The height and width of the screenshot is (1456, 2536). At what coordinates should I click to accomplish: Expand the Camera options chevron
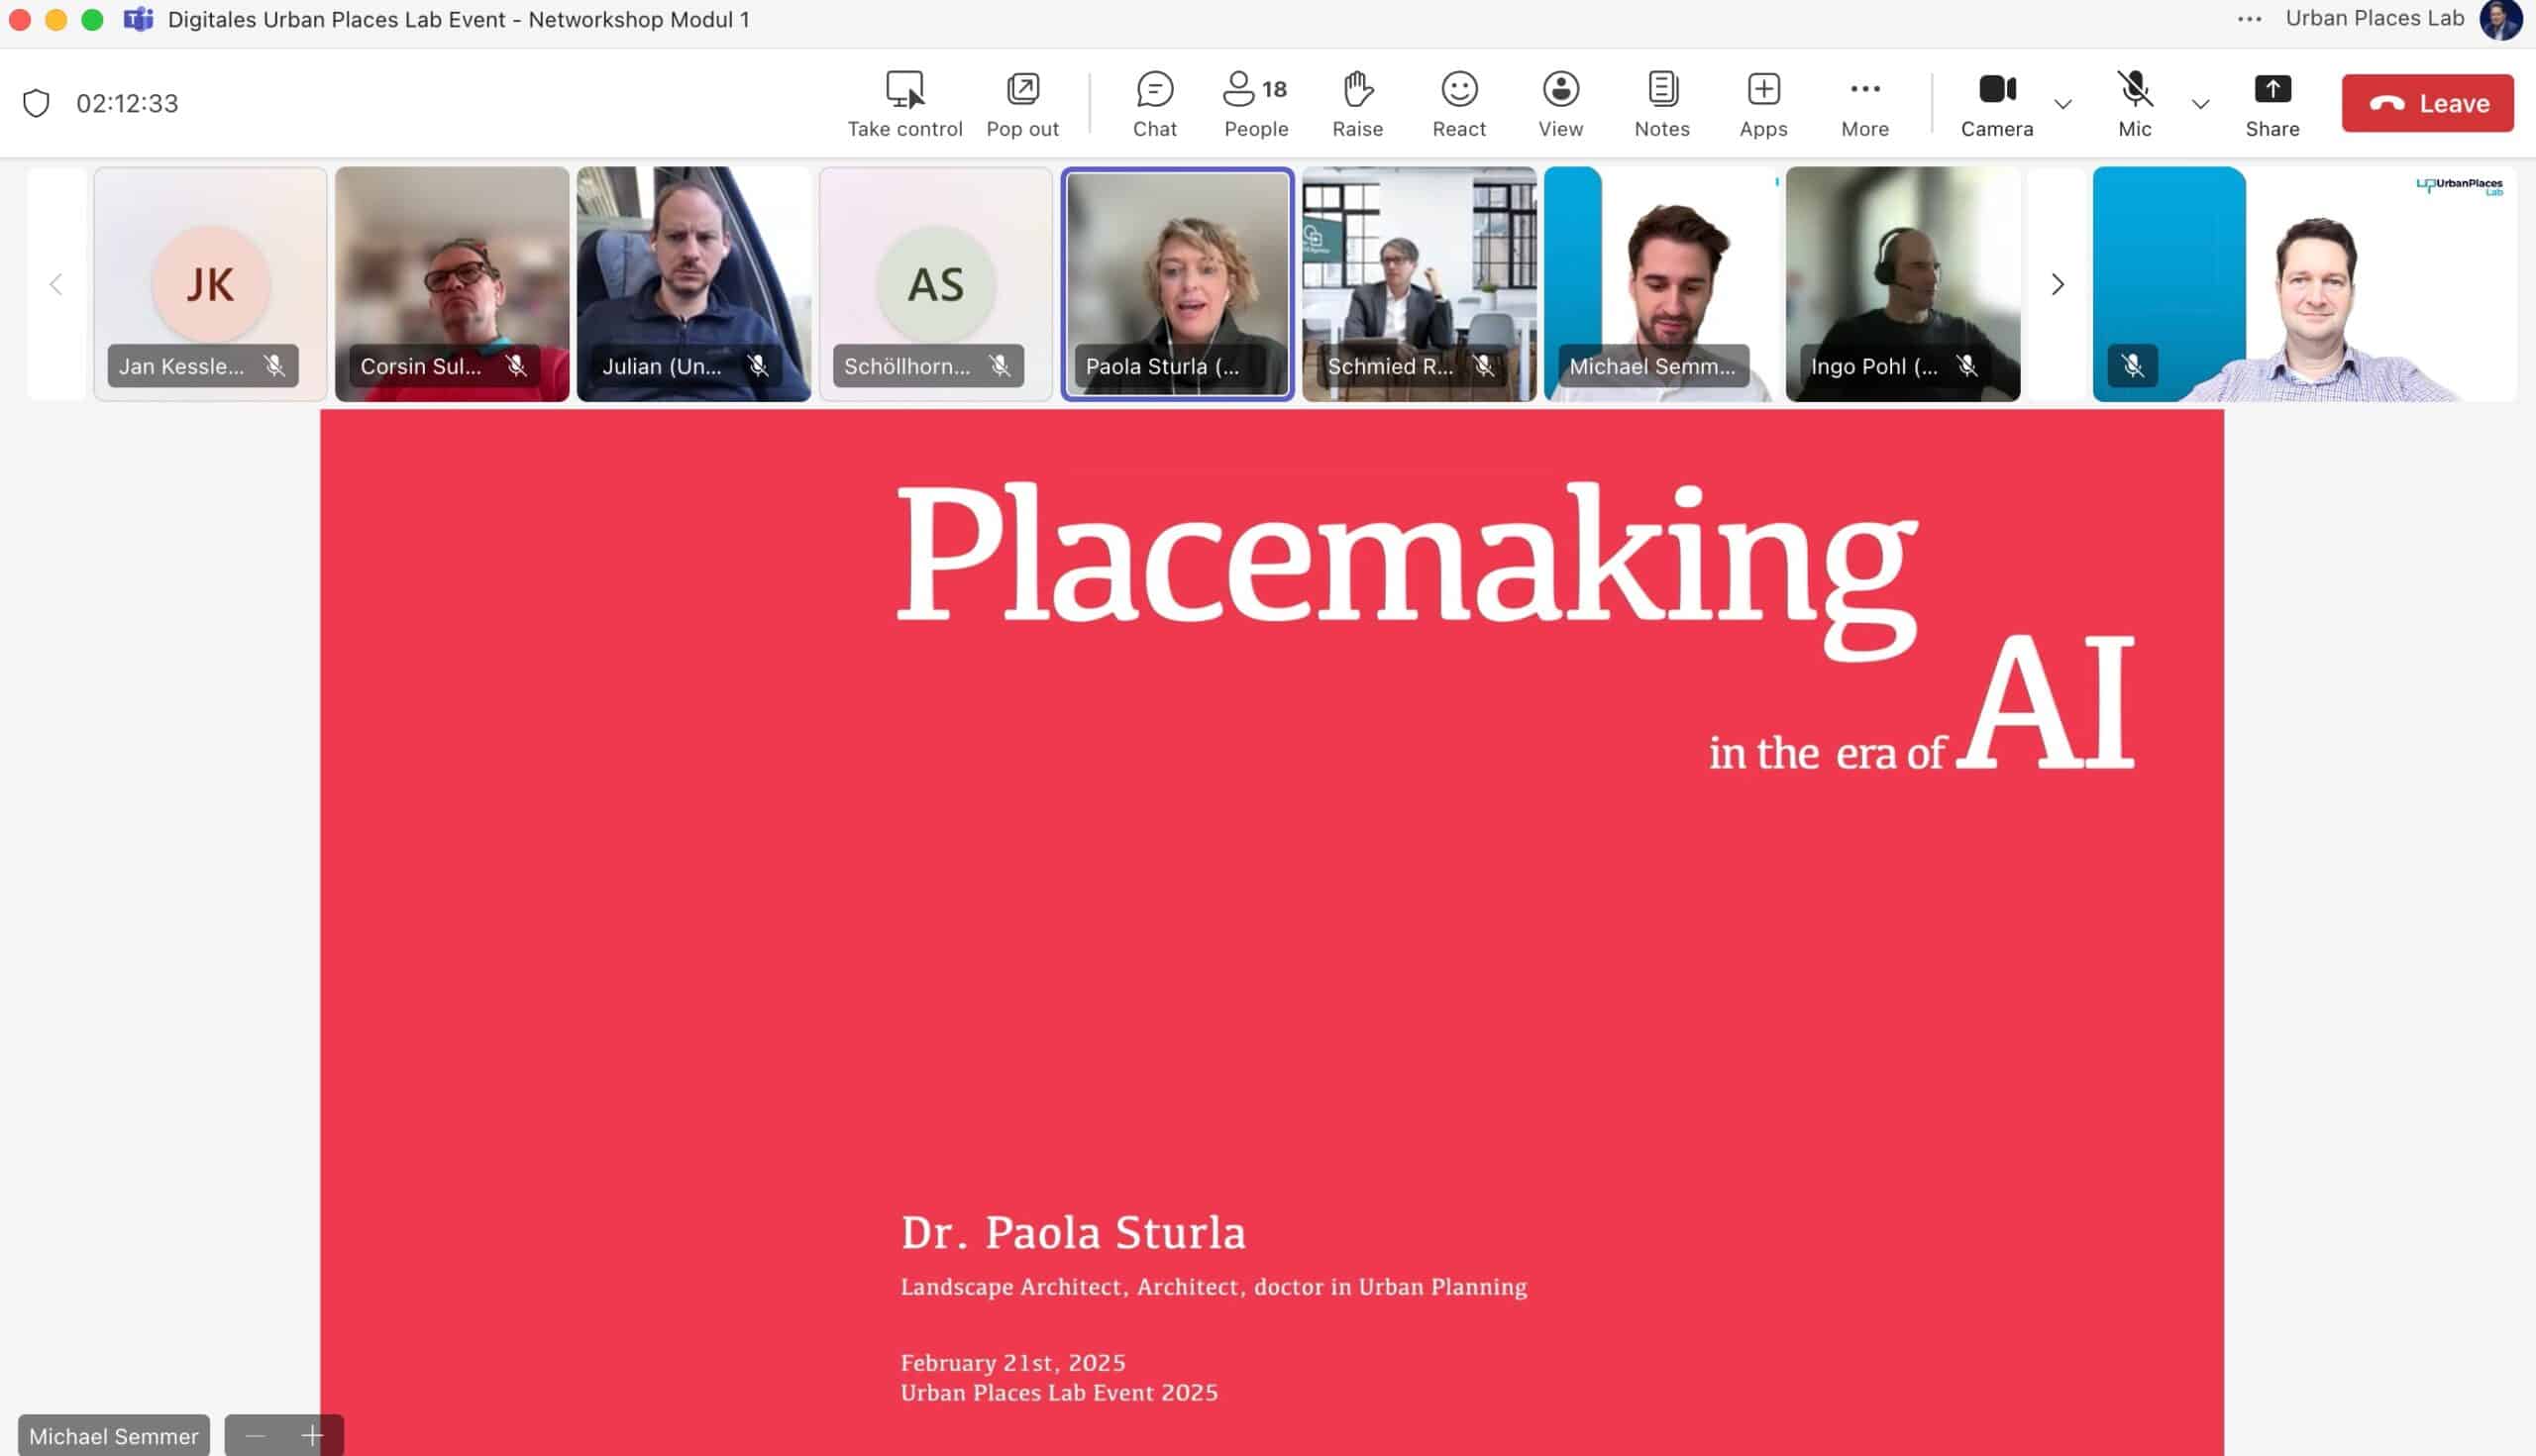pyautogui.click(x=2062, y=104)
